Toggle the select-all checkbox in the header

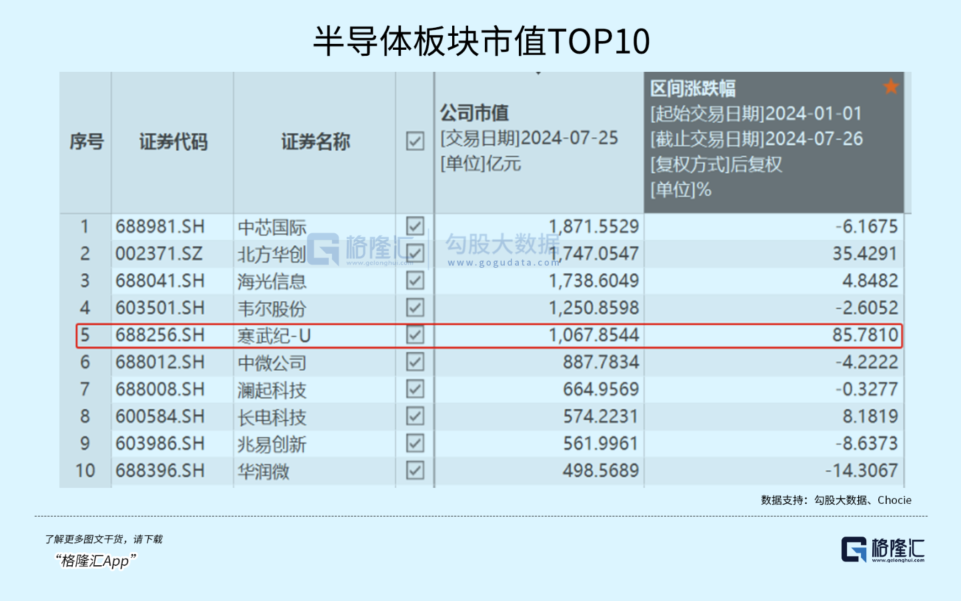coord(415,142)
